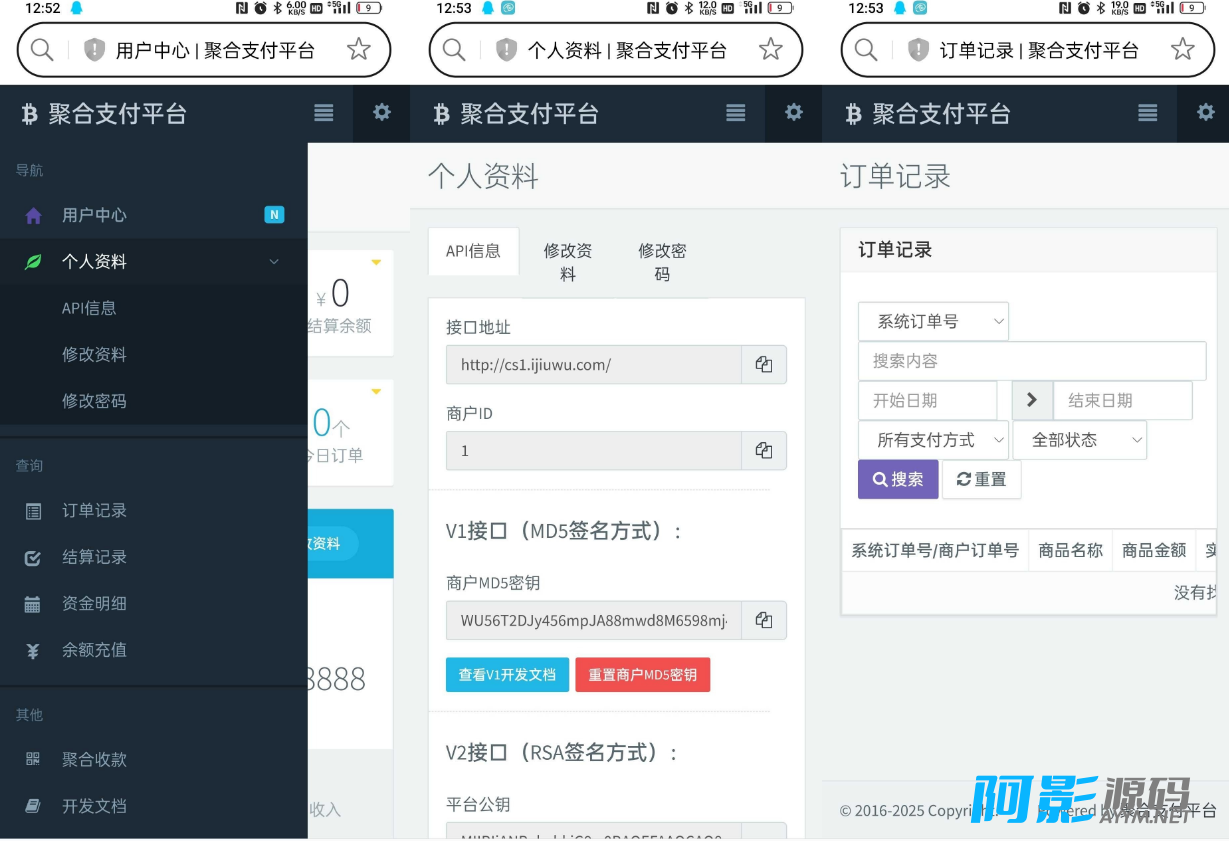The height and width of the screenshot is (841, 1229).
Task: Open 余额充值 from the sidebar
Action: [94, 650]
